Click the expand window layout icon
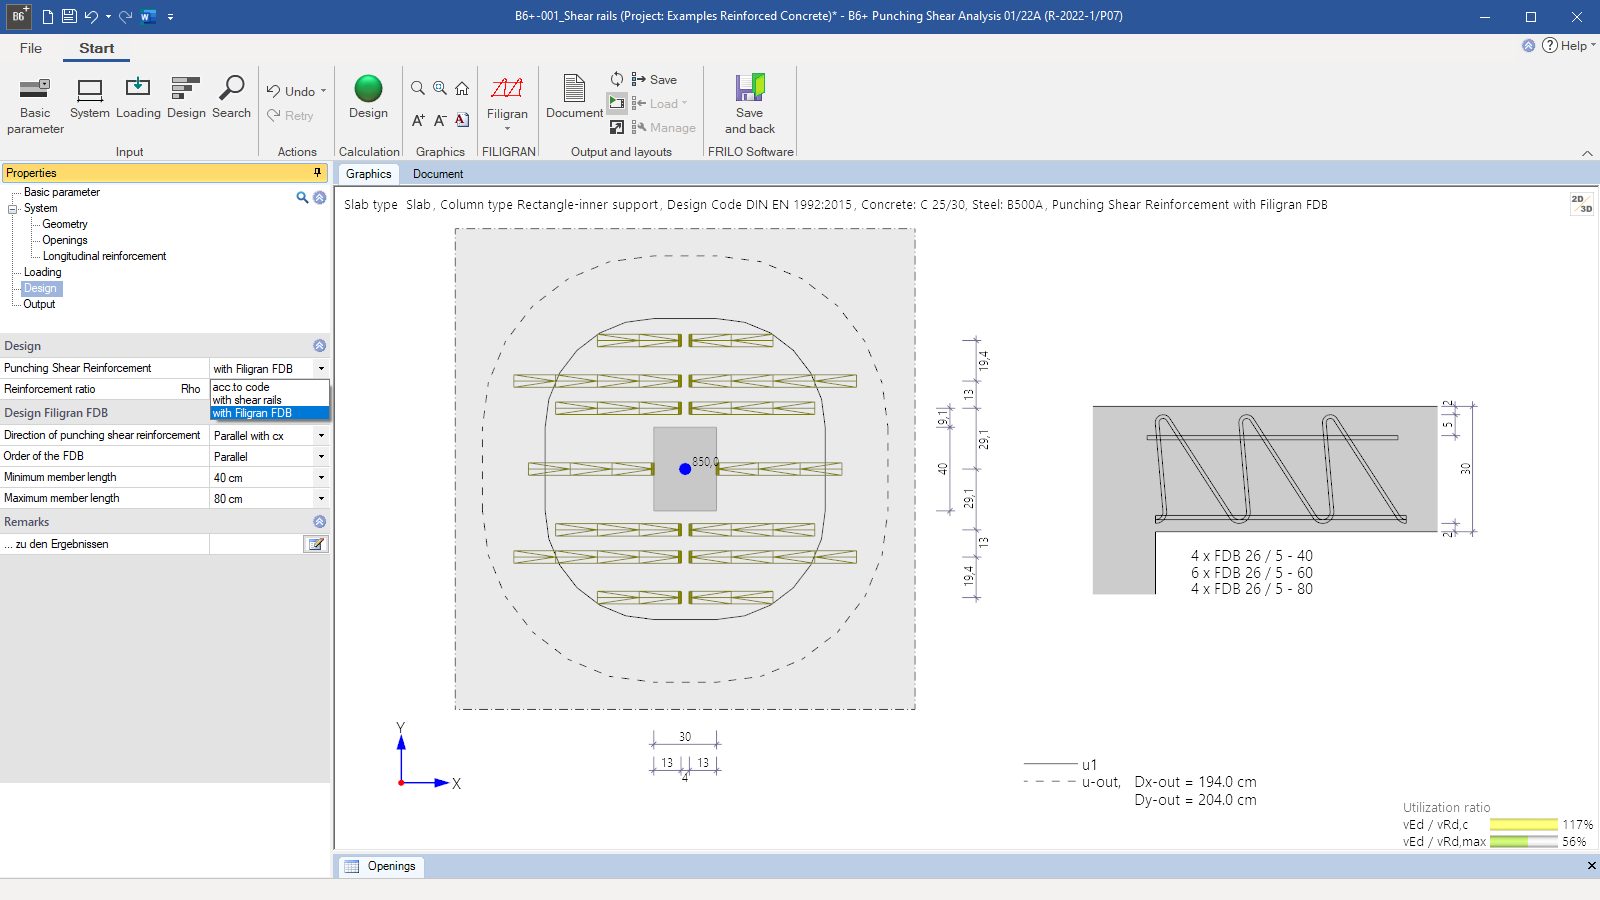This screenshot has width=1600, height=900. [617, 127]
